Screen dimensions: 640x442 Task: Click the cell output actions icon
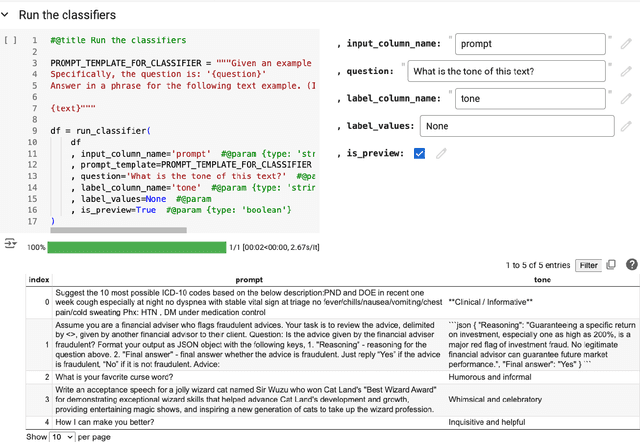[11, 243]
